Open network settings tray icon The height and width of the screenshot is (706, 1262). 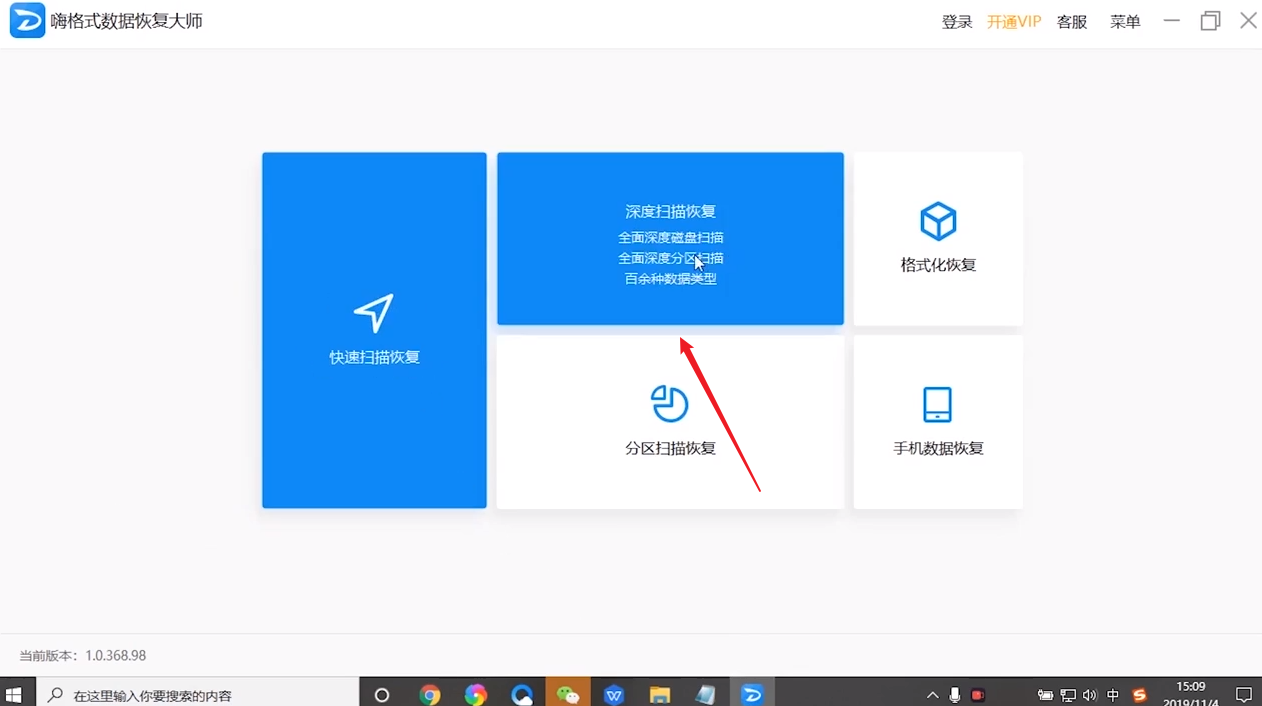(x=1068, y=695)
